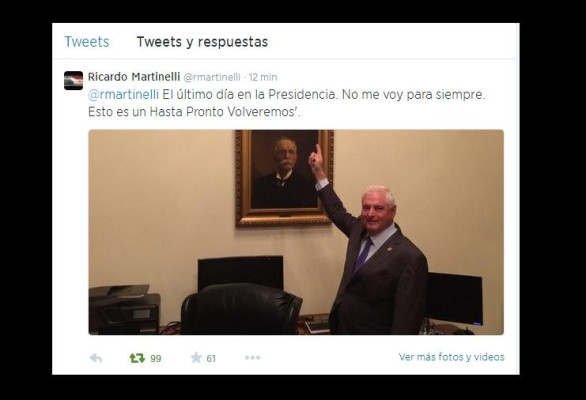This screenshot has width=586, height=400.
Task: Click the printer in the photo corner
Action: (x=124, y=310)
